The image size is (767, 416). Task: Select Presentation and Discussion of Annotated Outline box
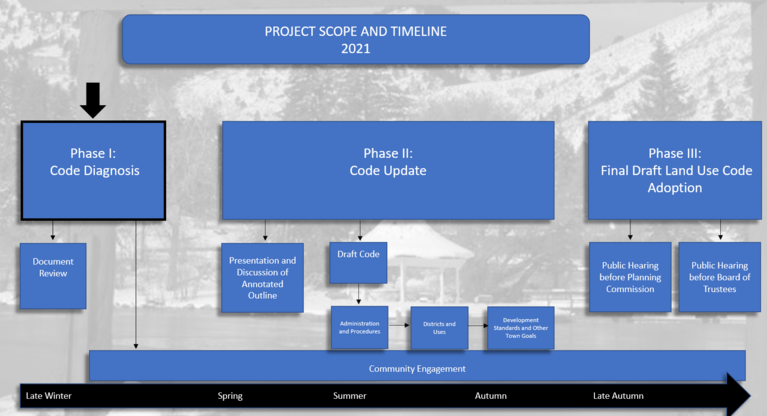(262, 277)
